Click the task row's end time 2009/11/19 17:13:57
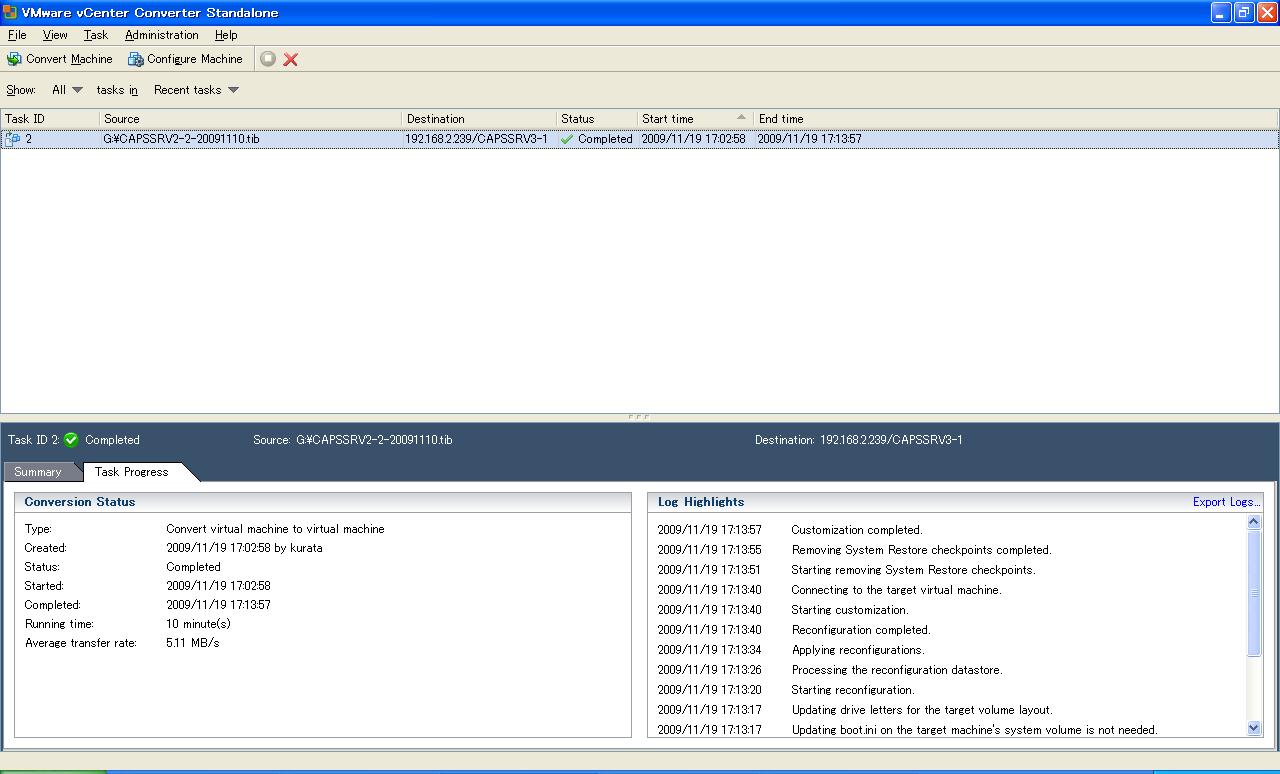This screenshot has width=1280, height=774. coord(809,139)
